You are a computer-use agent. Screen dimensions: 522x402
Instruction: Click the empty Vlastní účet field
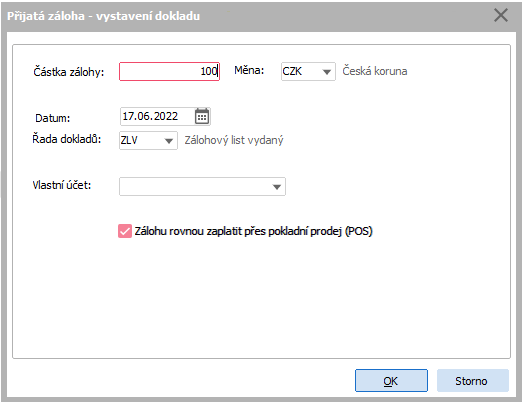(194, 187)
